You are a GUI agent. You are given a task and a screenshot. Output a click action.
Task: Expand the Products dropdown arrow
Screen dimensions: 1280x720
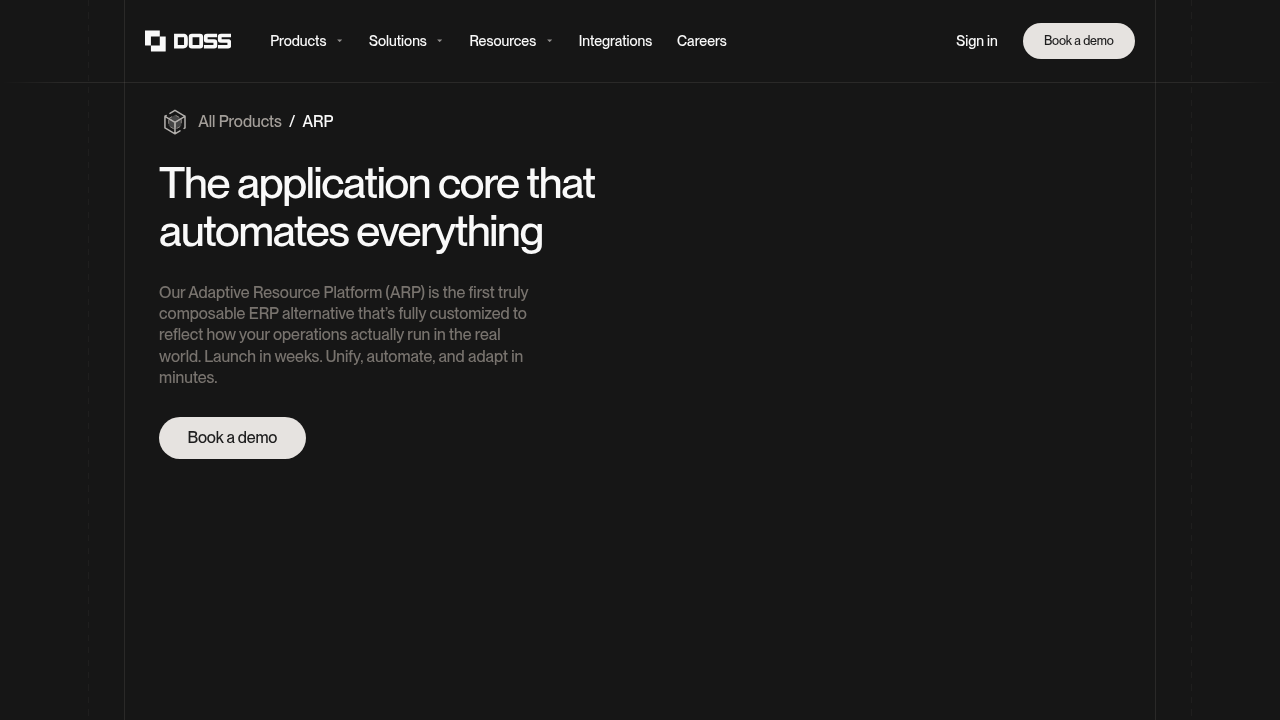(340, 41)
